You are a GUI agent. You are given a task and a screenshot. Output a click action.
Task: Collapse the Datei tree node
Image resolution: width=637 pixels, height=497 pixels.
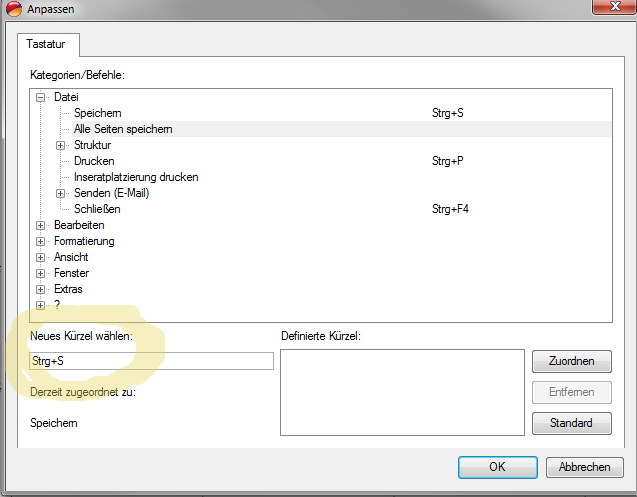[41, 97]
